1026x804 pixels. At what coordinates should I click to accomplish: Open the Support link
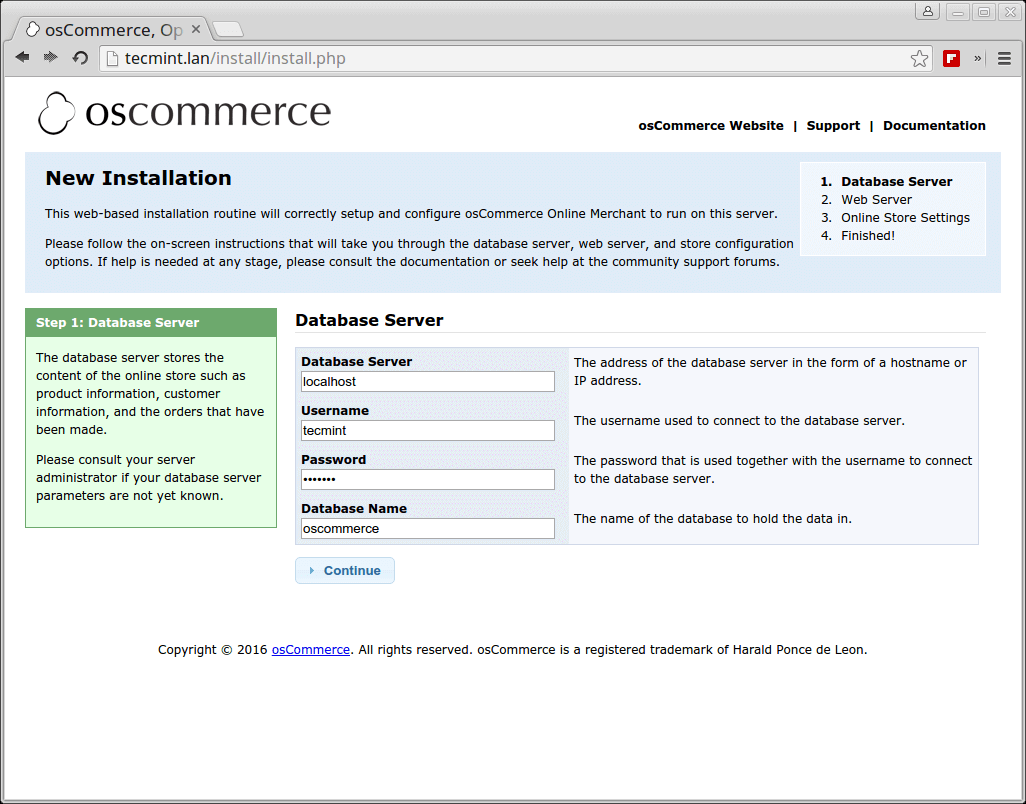[833, 126]
